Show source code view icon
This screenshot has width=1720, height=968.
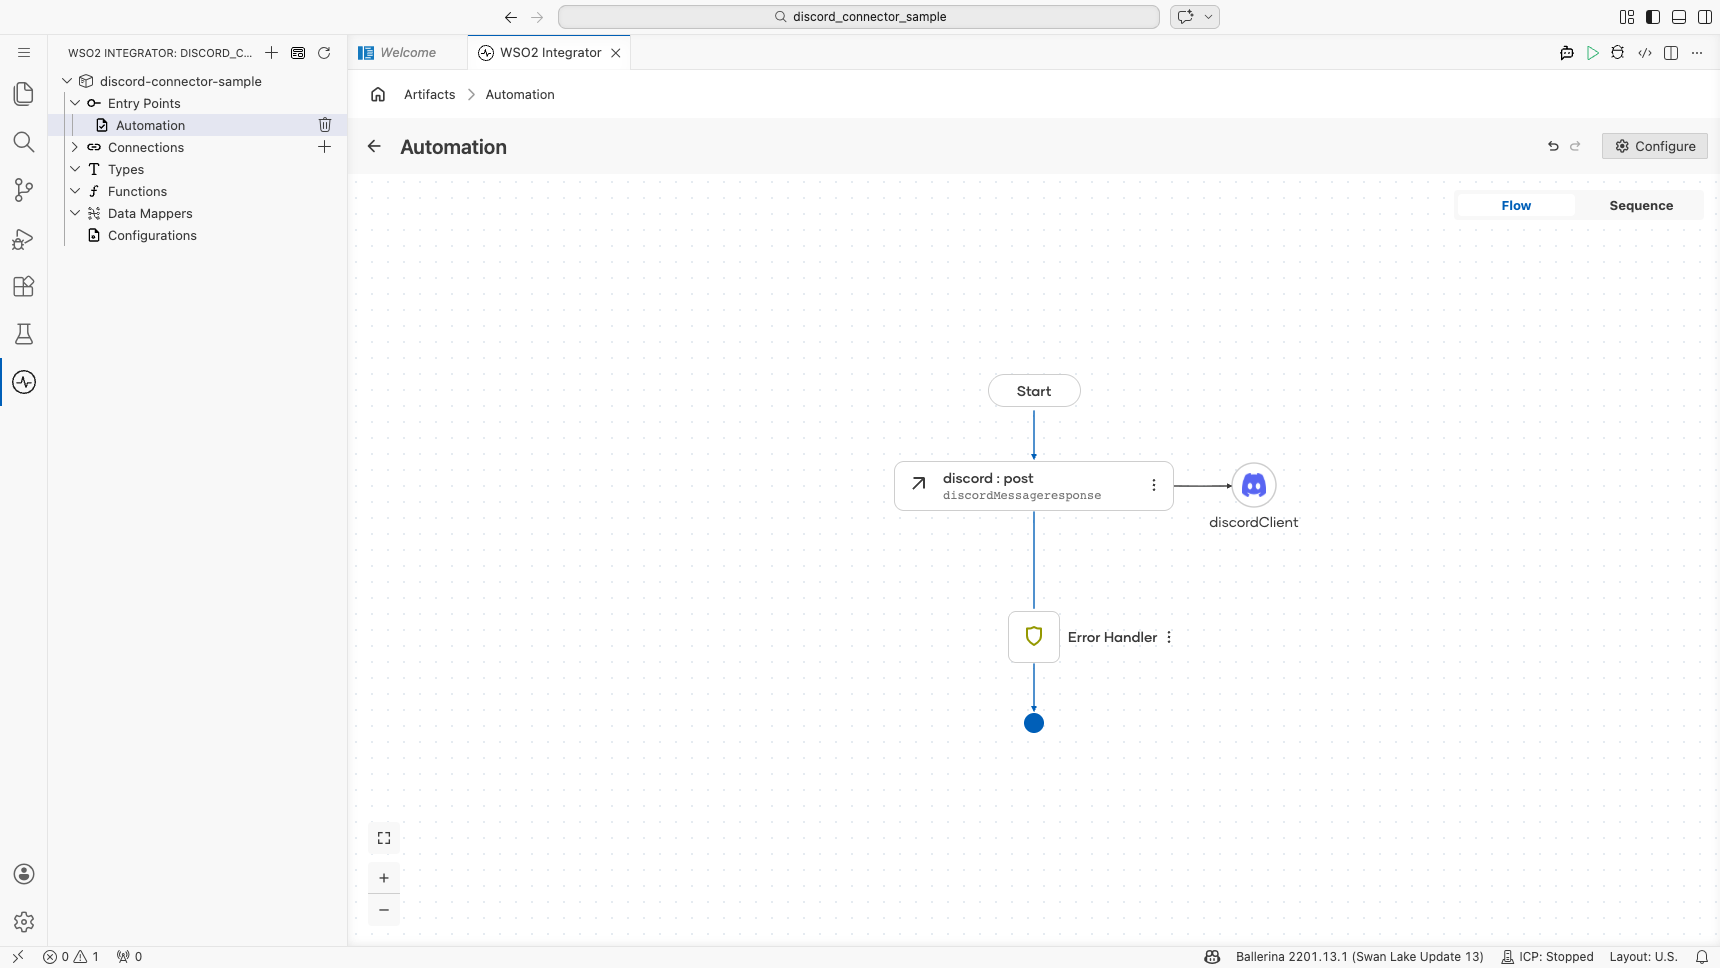[x=1645, y=53]
